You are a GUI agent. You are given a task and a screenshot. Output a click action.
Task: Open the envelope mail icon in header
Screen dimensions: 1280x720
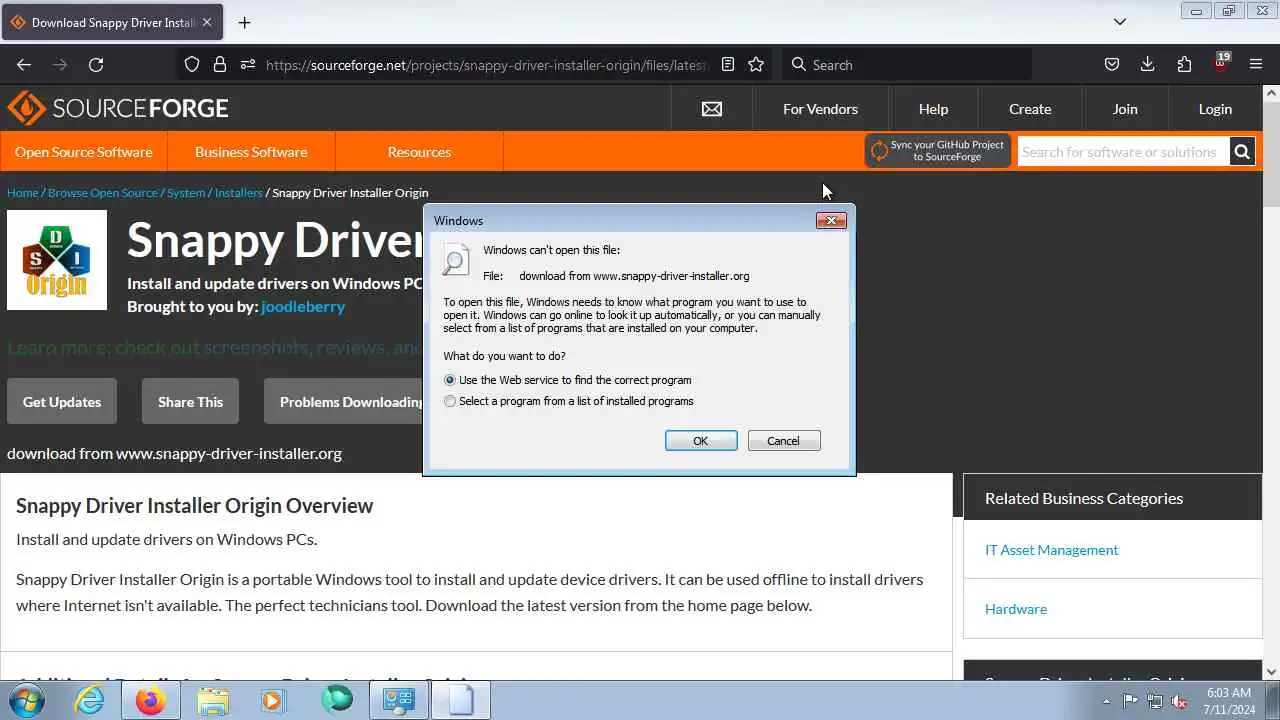712,109
